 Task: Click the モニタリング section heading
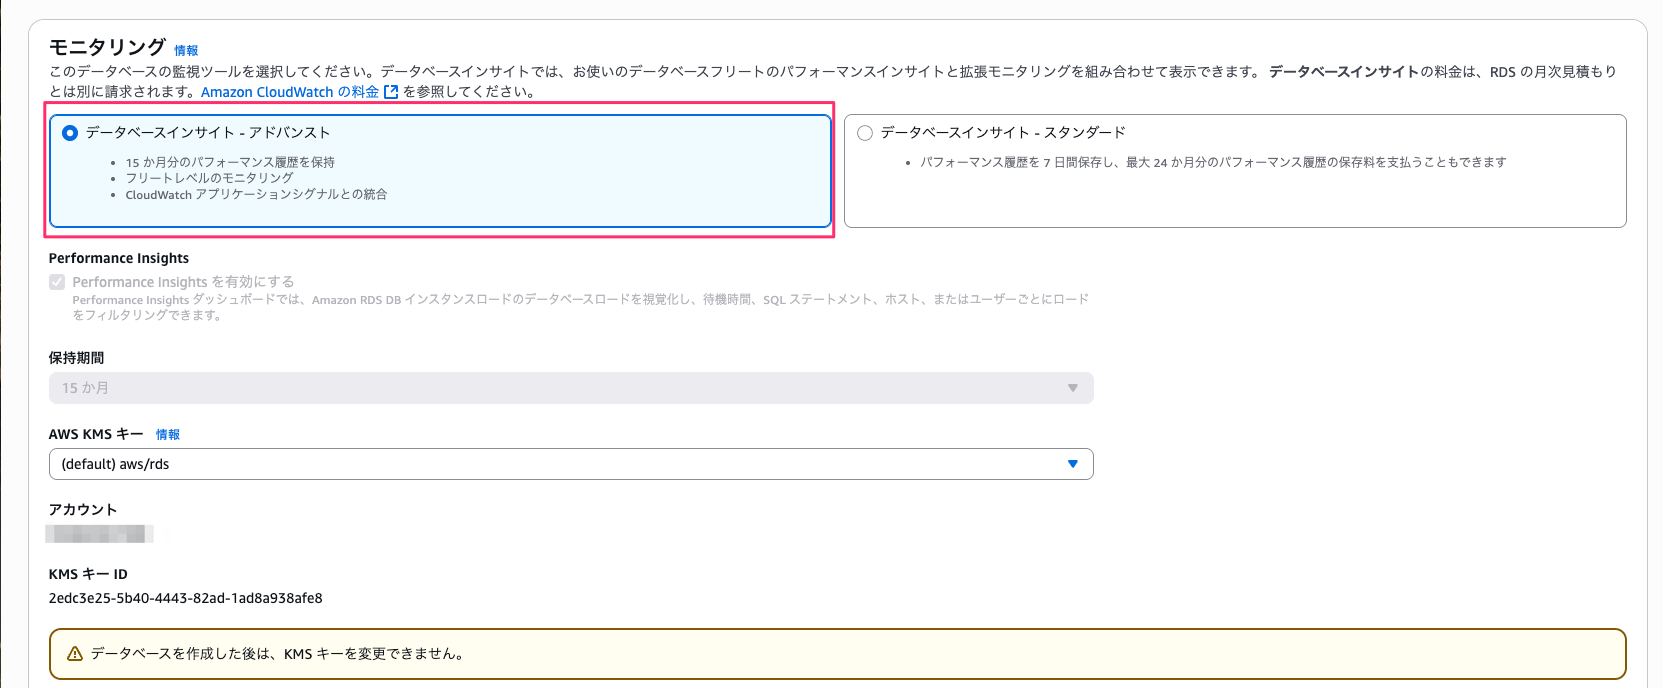click(x=107, y=47)
